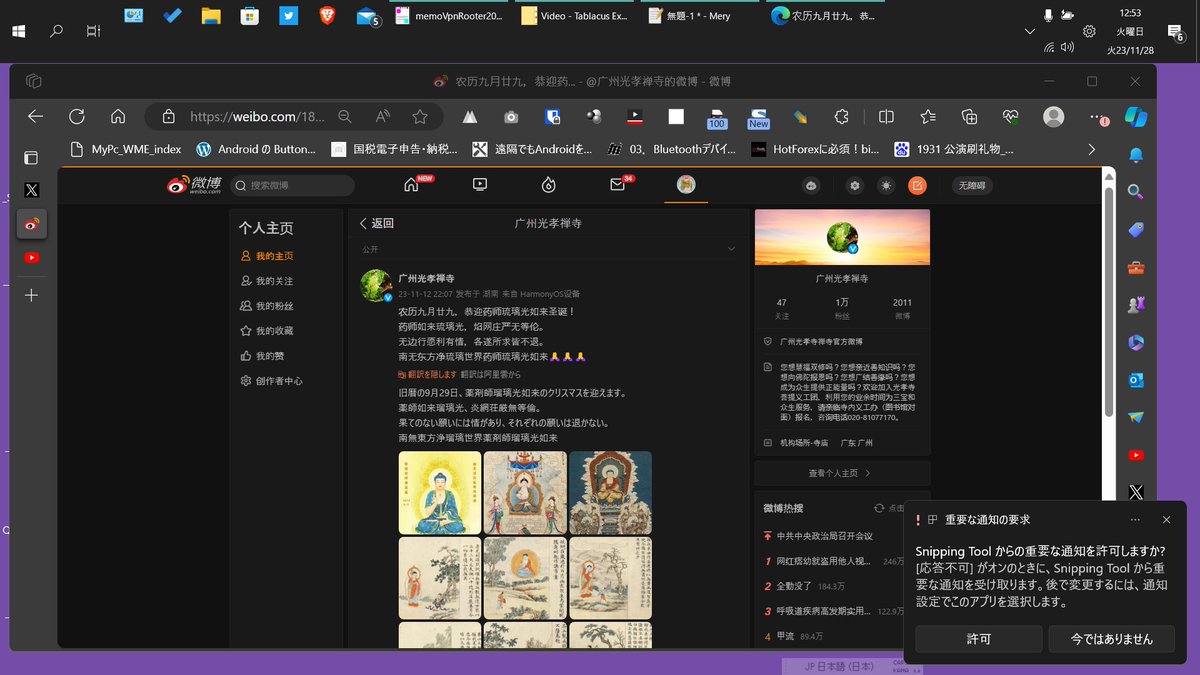
Task: Open trending topic 全勤没了
Action: click(795, 586)
